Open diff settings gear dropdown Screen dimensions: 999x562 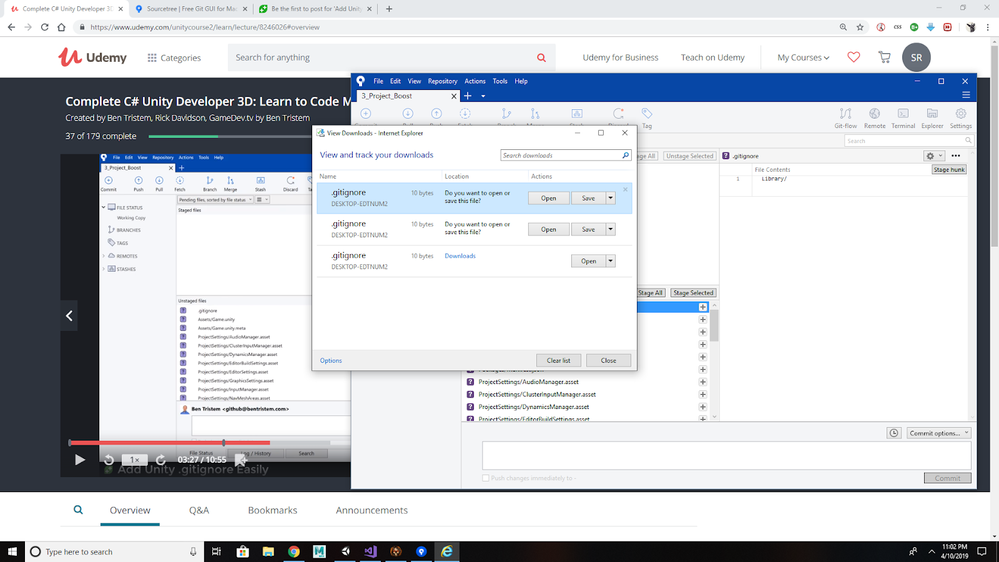[934, 155]
